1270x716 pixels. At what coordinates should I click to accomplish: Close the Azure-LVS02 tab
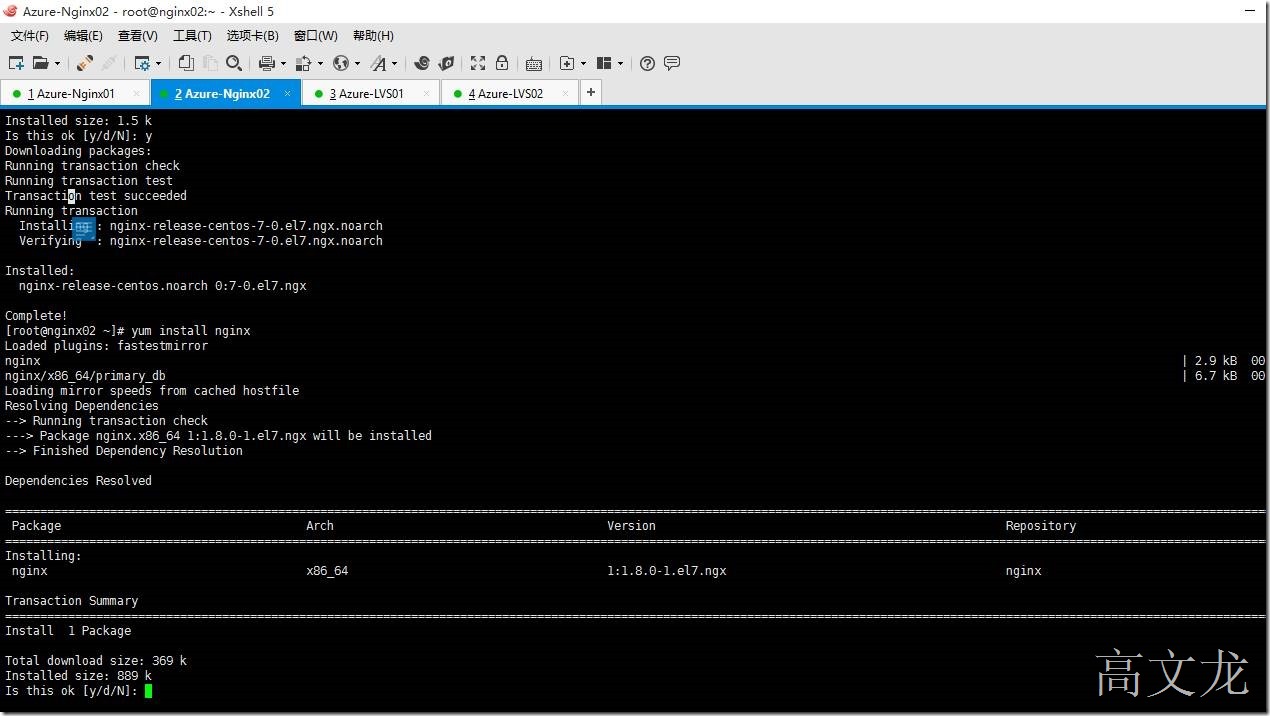565,94
